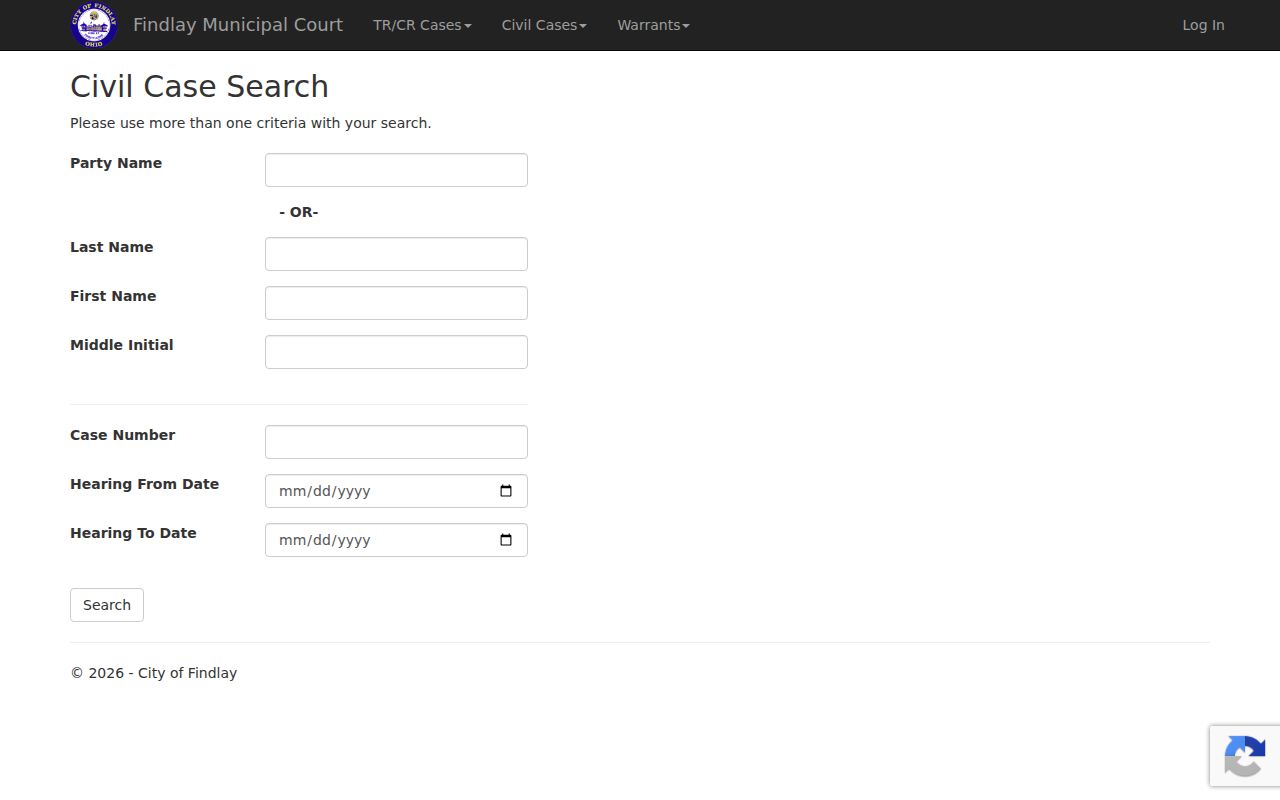Screen dimensions: 1280x800
Task: Click the Party Name label
Action: coord(116,163)
